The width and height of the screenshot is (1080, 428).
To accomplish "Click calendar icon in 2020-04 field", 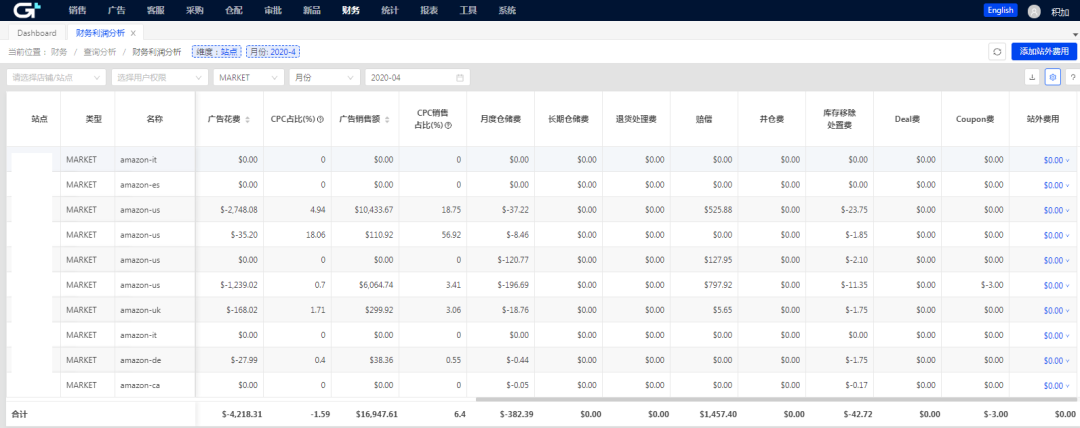I will (459, 78).
